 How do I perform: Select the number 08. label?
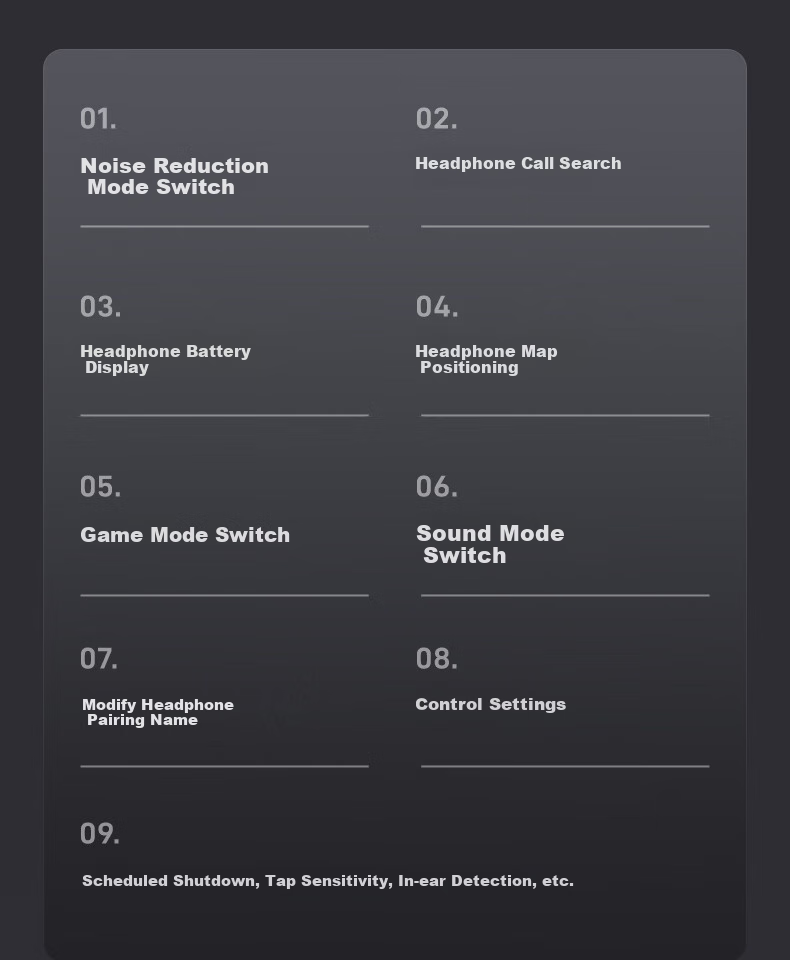[x=437, y=659]
